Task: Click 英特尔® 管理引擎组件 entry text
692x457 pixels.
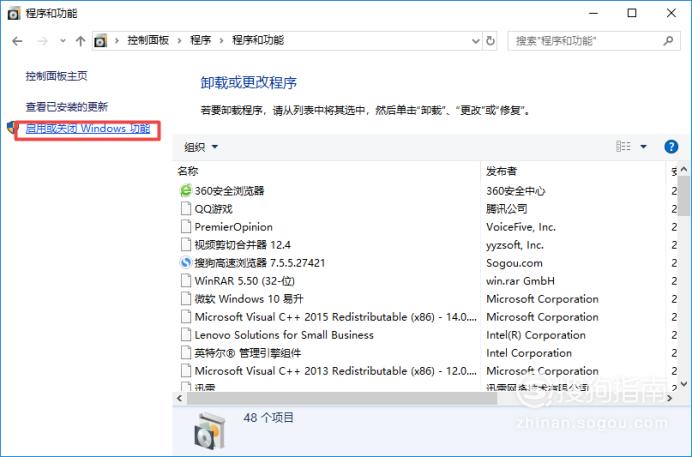Action: [248, 353]
